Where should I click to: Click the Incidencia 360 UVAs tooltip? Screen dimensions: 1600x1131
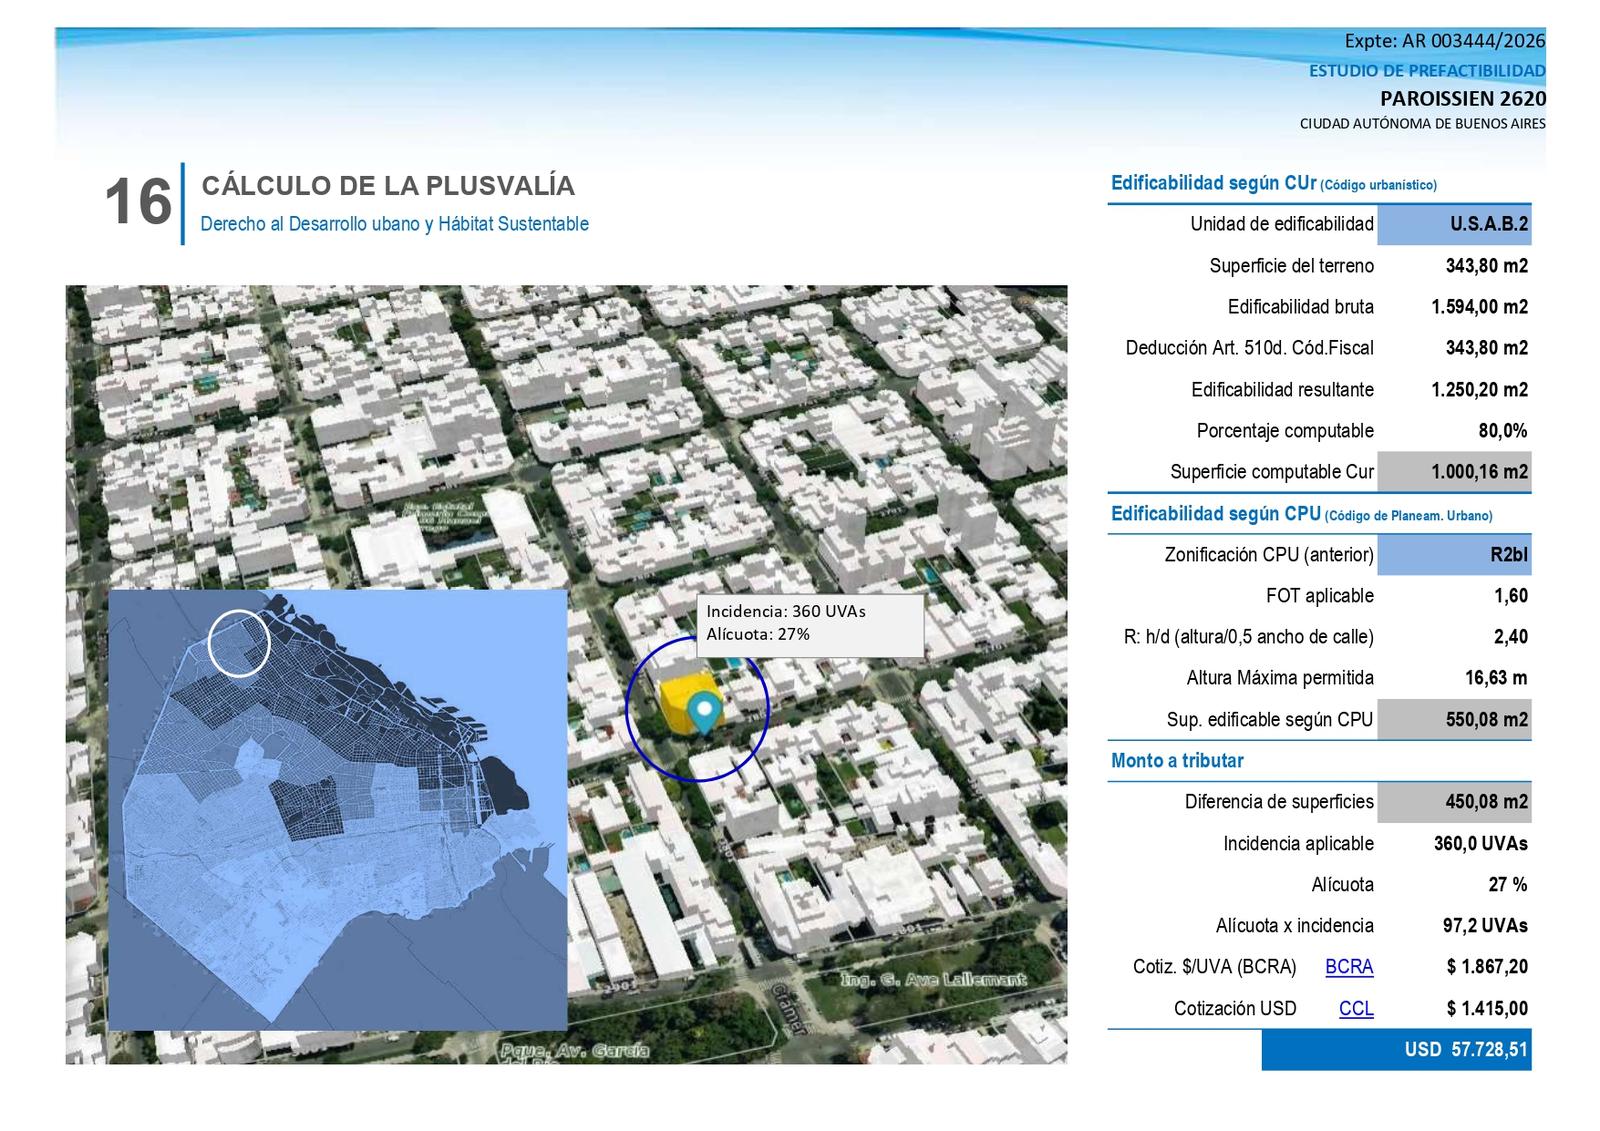click(810, 626)
